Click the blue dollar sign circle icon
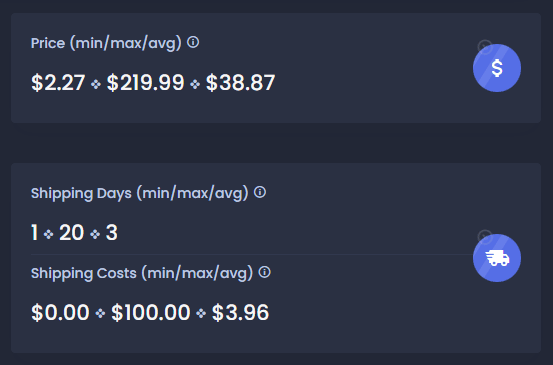 [497, 68]
